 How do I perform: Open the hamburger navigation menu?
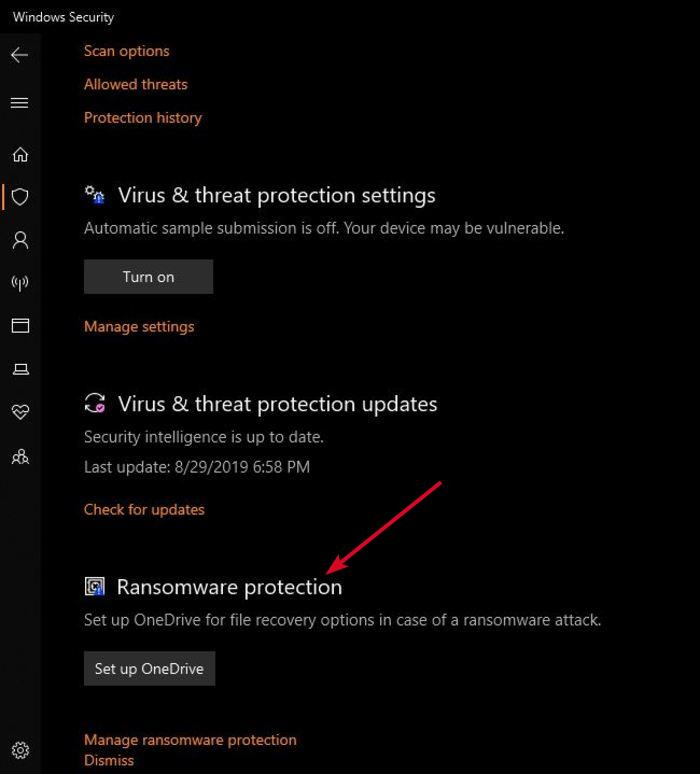click(x=20, y=103)
